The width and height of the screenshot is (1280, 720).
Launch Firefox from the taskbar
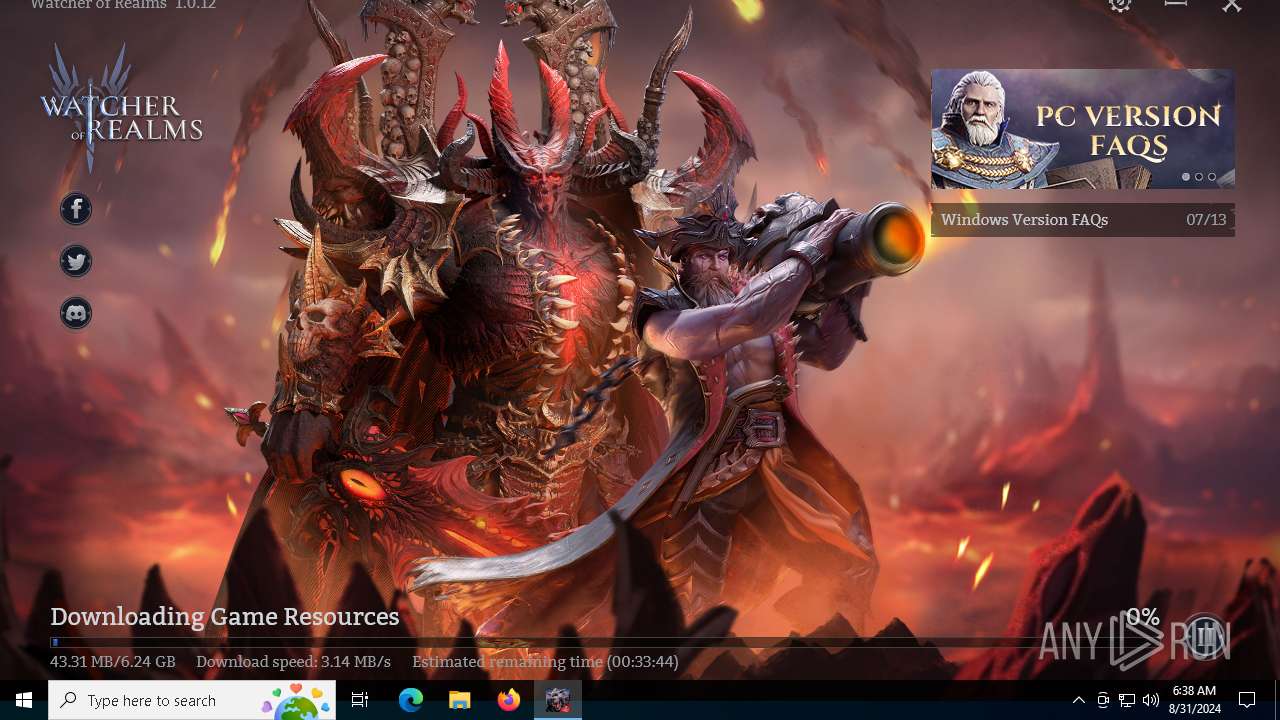point(509,700)
